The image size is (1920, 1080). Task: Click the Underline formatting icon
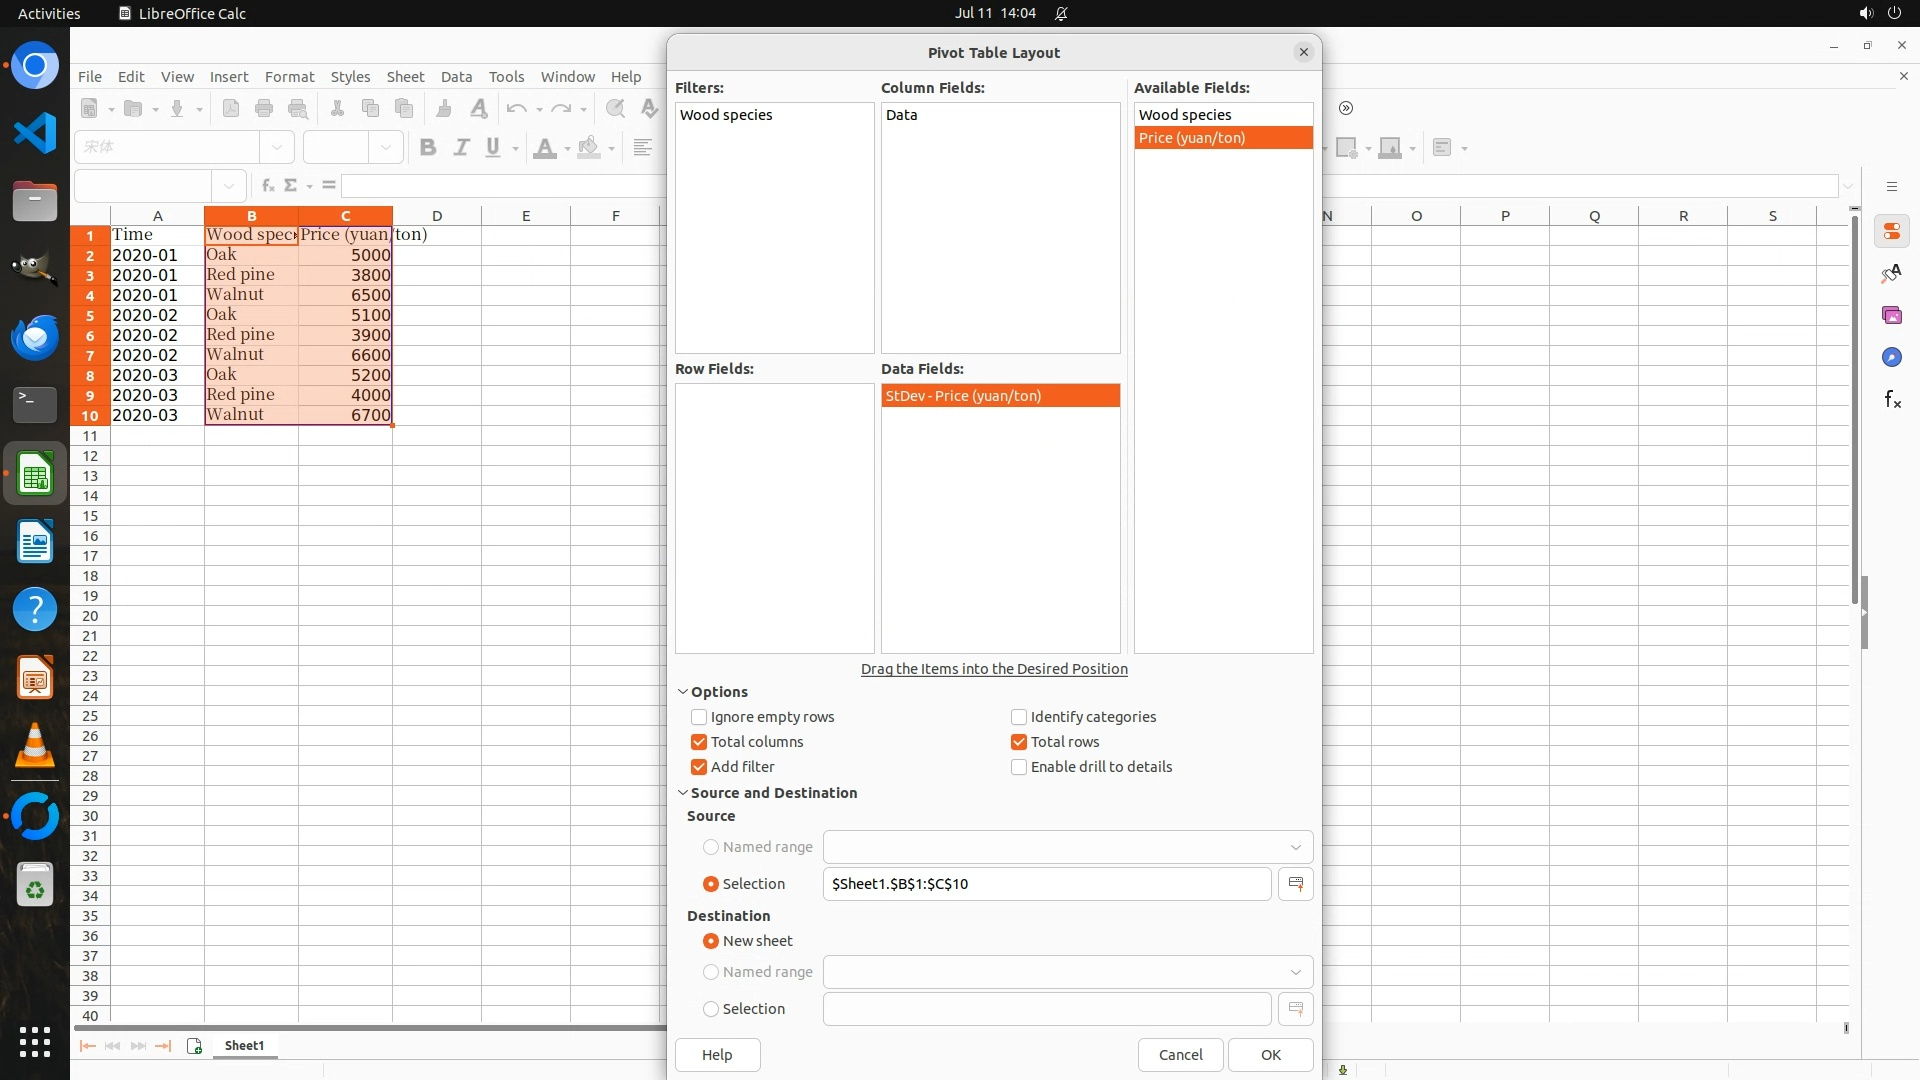(493, 148)
